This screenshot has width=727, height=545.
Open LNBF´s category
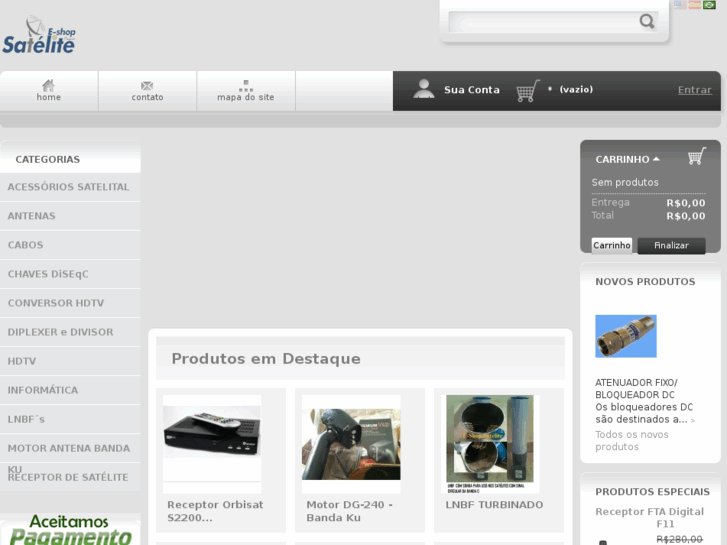coord(70,419)
